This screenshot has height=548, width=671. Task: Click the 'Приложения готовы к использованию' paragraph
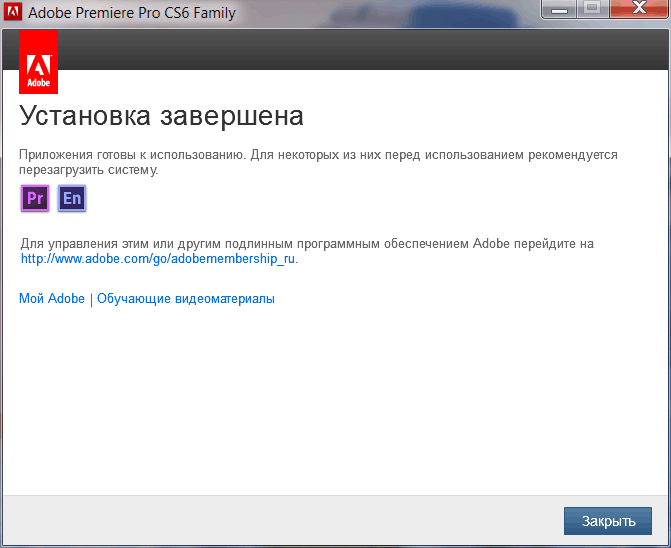tap(318, 162)
